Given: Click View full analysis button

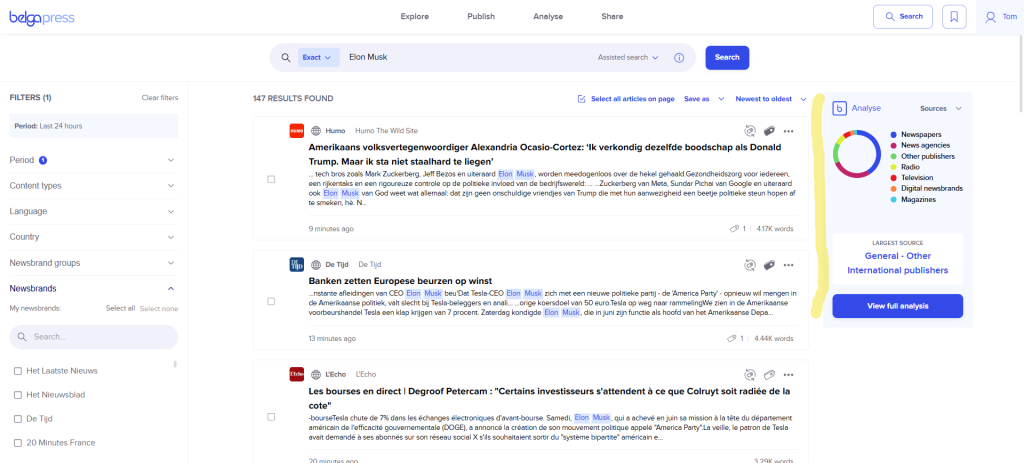Looking at the screenshot, I should tap(897, 306).
